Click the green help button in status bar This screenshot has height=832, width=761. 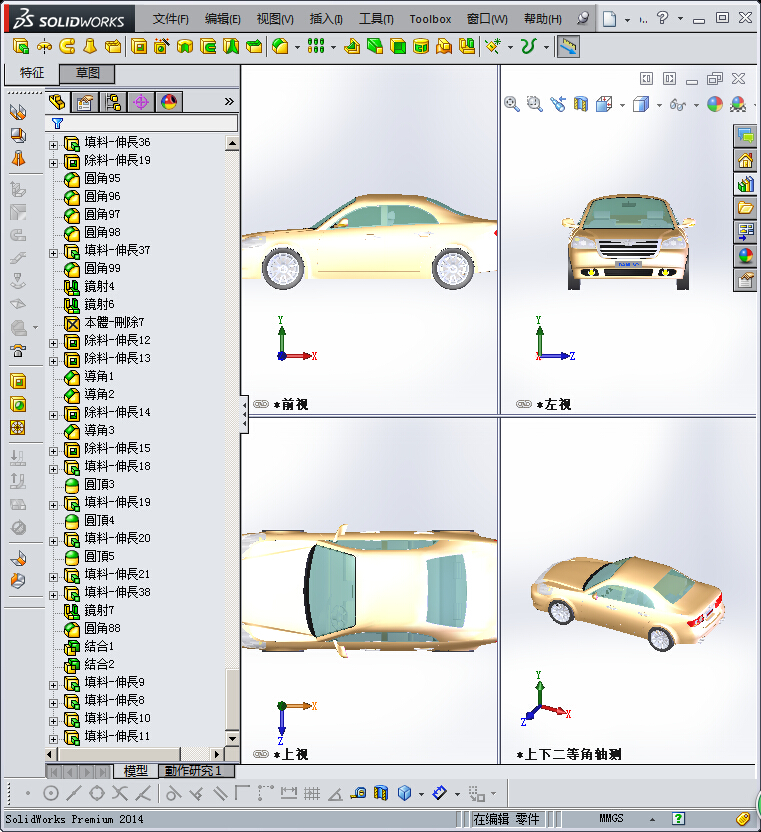click(x=678, y=818)
